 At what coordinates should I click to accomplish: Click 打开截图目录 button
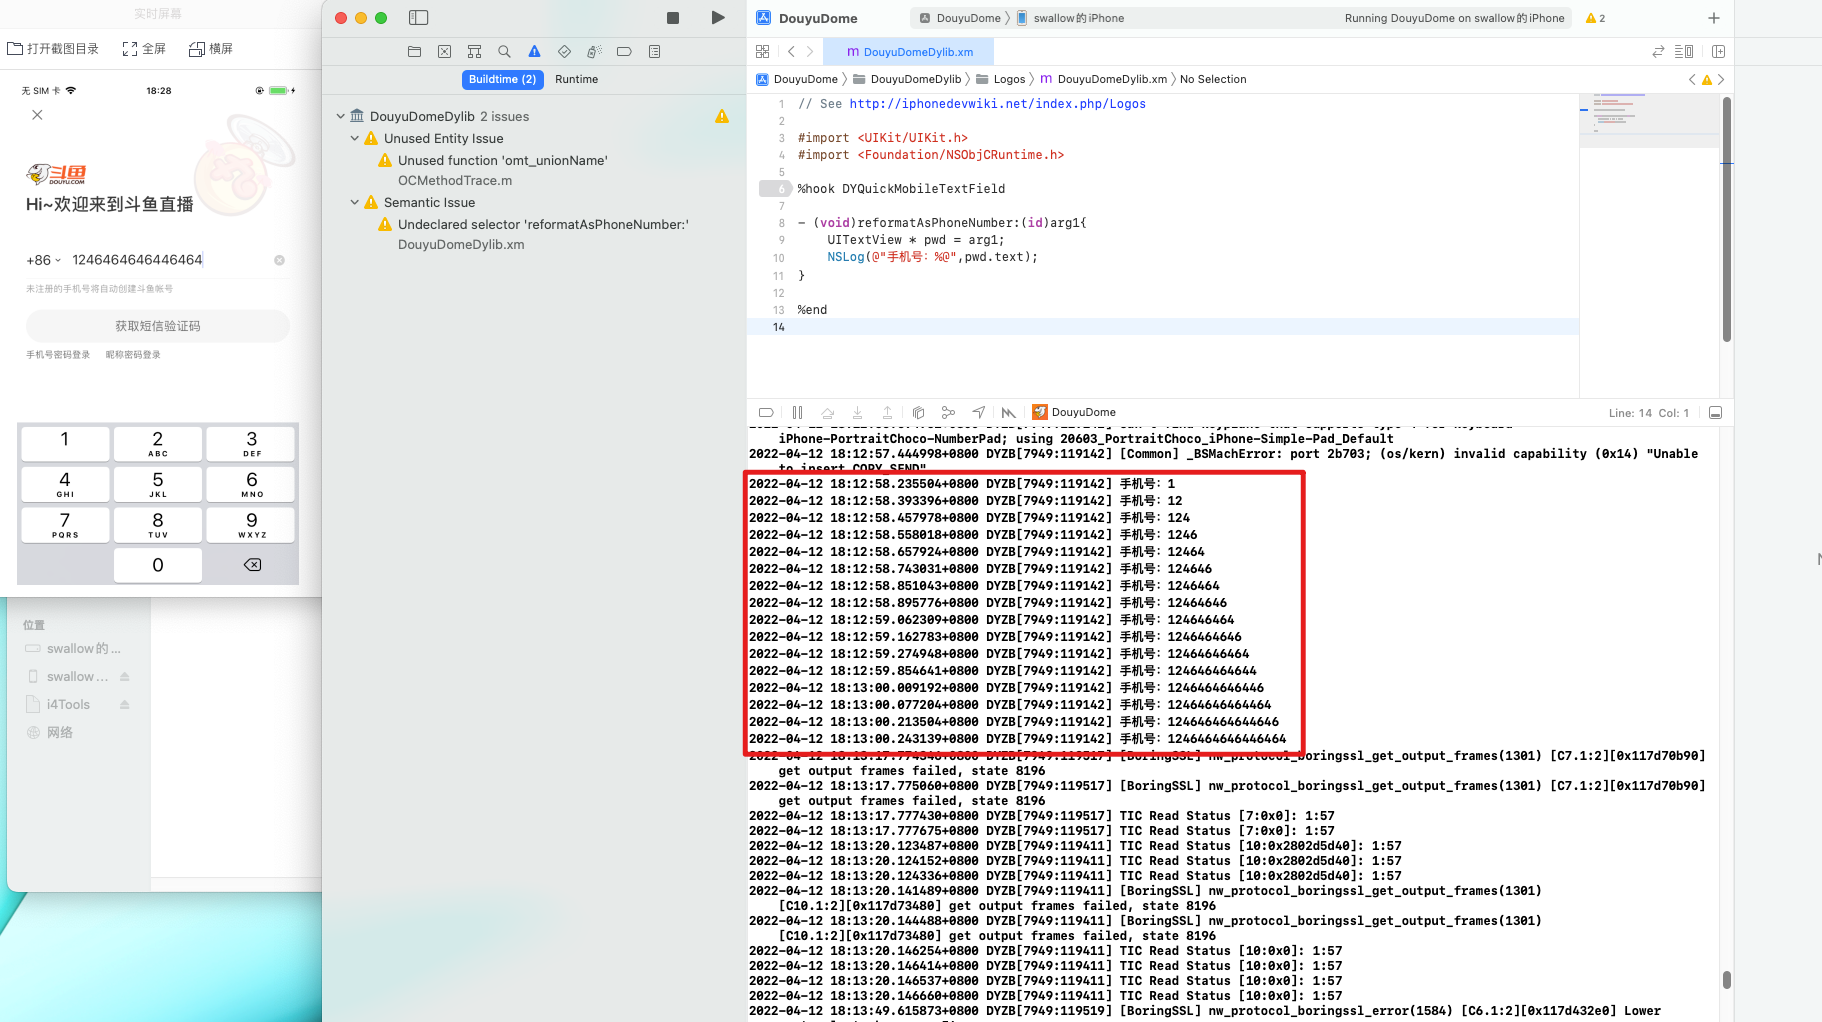[53, 48]
